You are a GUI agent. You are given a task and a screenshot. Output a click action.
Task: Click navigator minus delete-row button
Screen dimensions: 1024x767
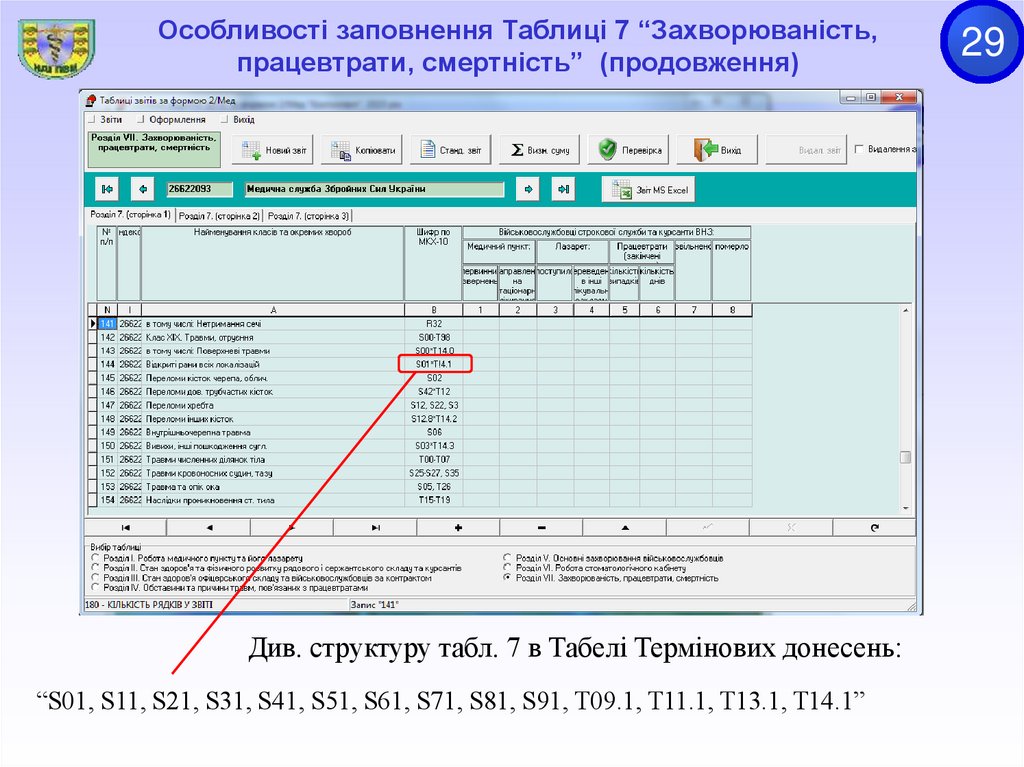click(x=541, y=527)
